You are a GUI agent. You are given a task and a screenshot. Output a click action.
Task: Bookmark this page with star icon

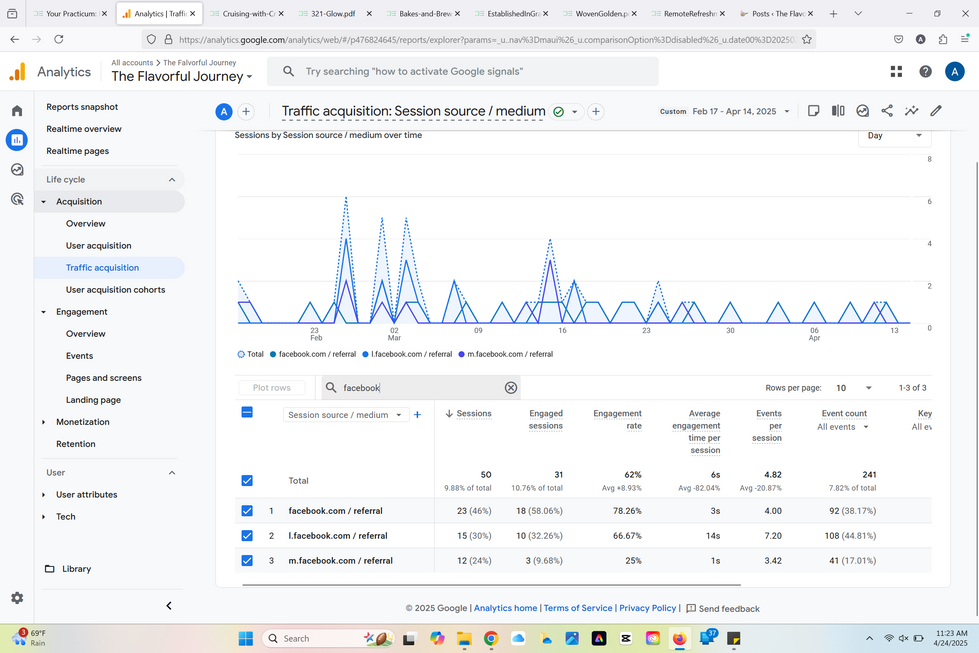pyautogui.click(x=807, y=39)
